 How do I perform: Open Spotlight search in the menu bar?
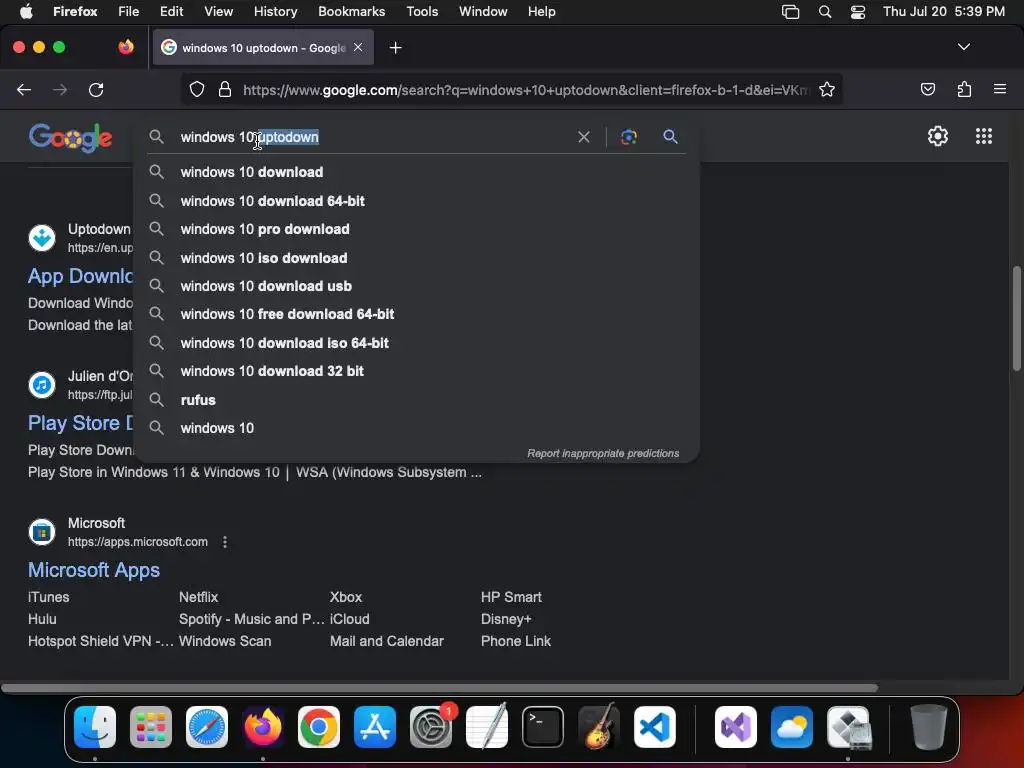(825, 12)
